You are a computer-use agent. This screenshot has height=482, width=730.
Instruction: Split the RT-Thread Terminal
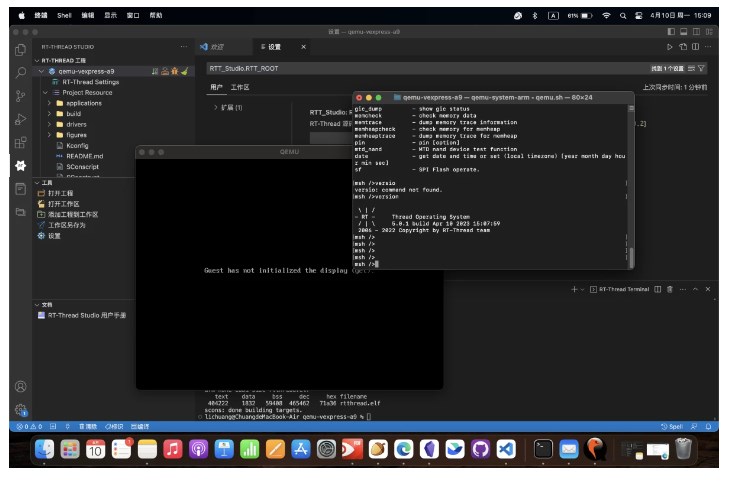(x=657, y=289)
